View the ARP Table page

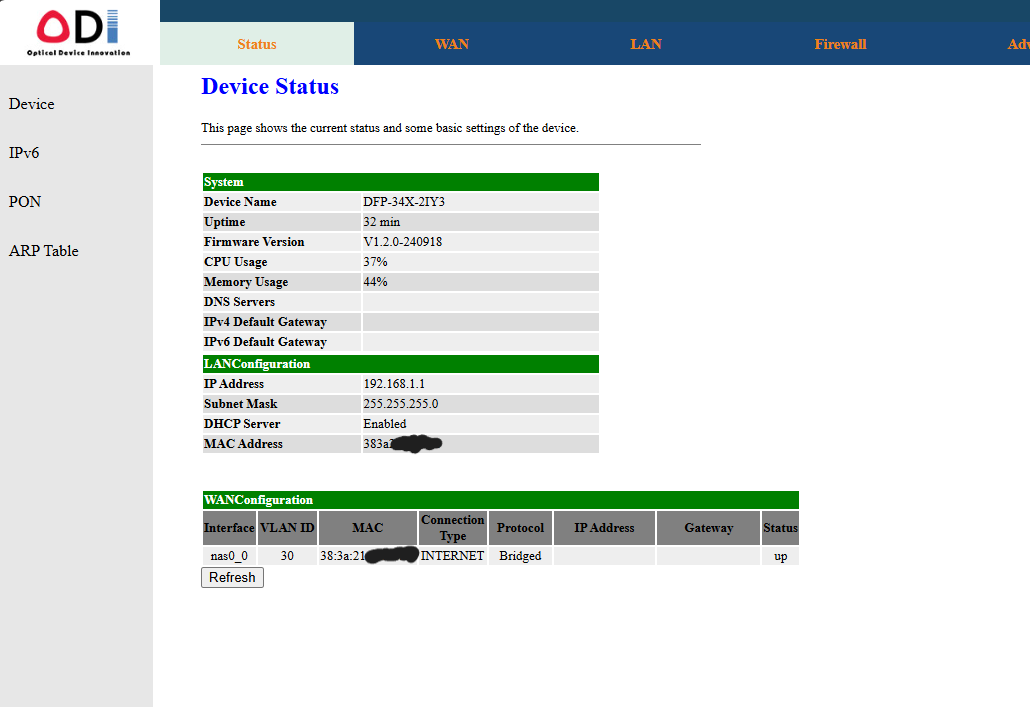pos(44,251)
